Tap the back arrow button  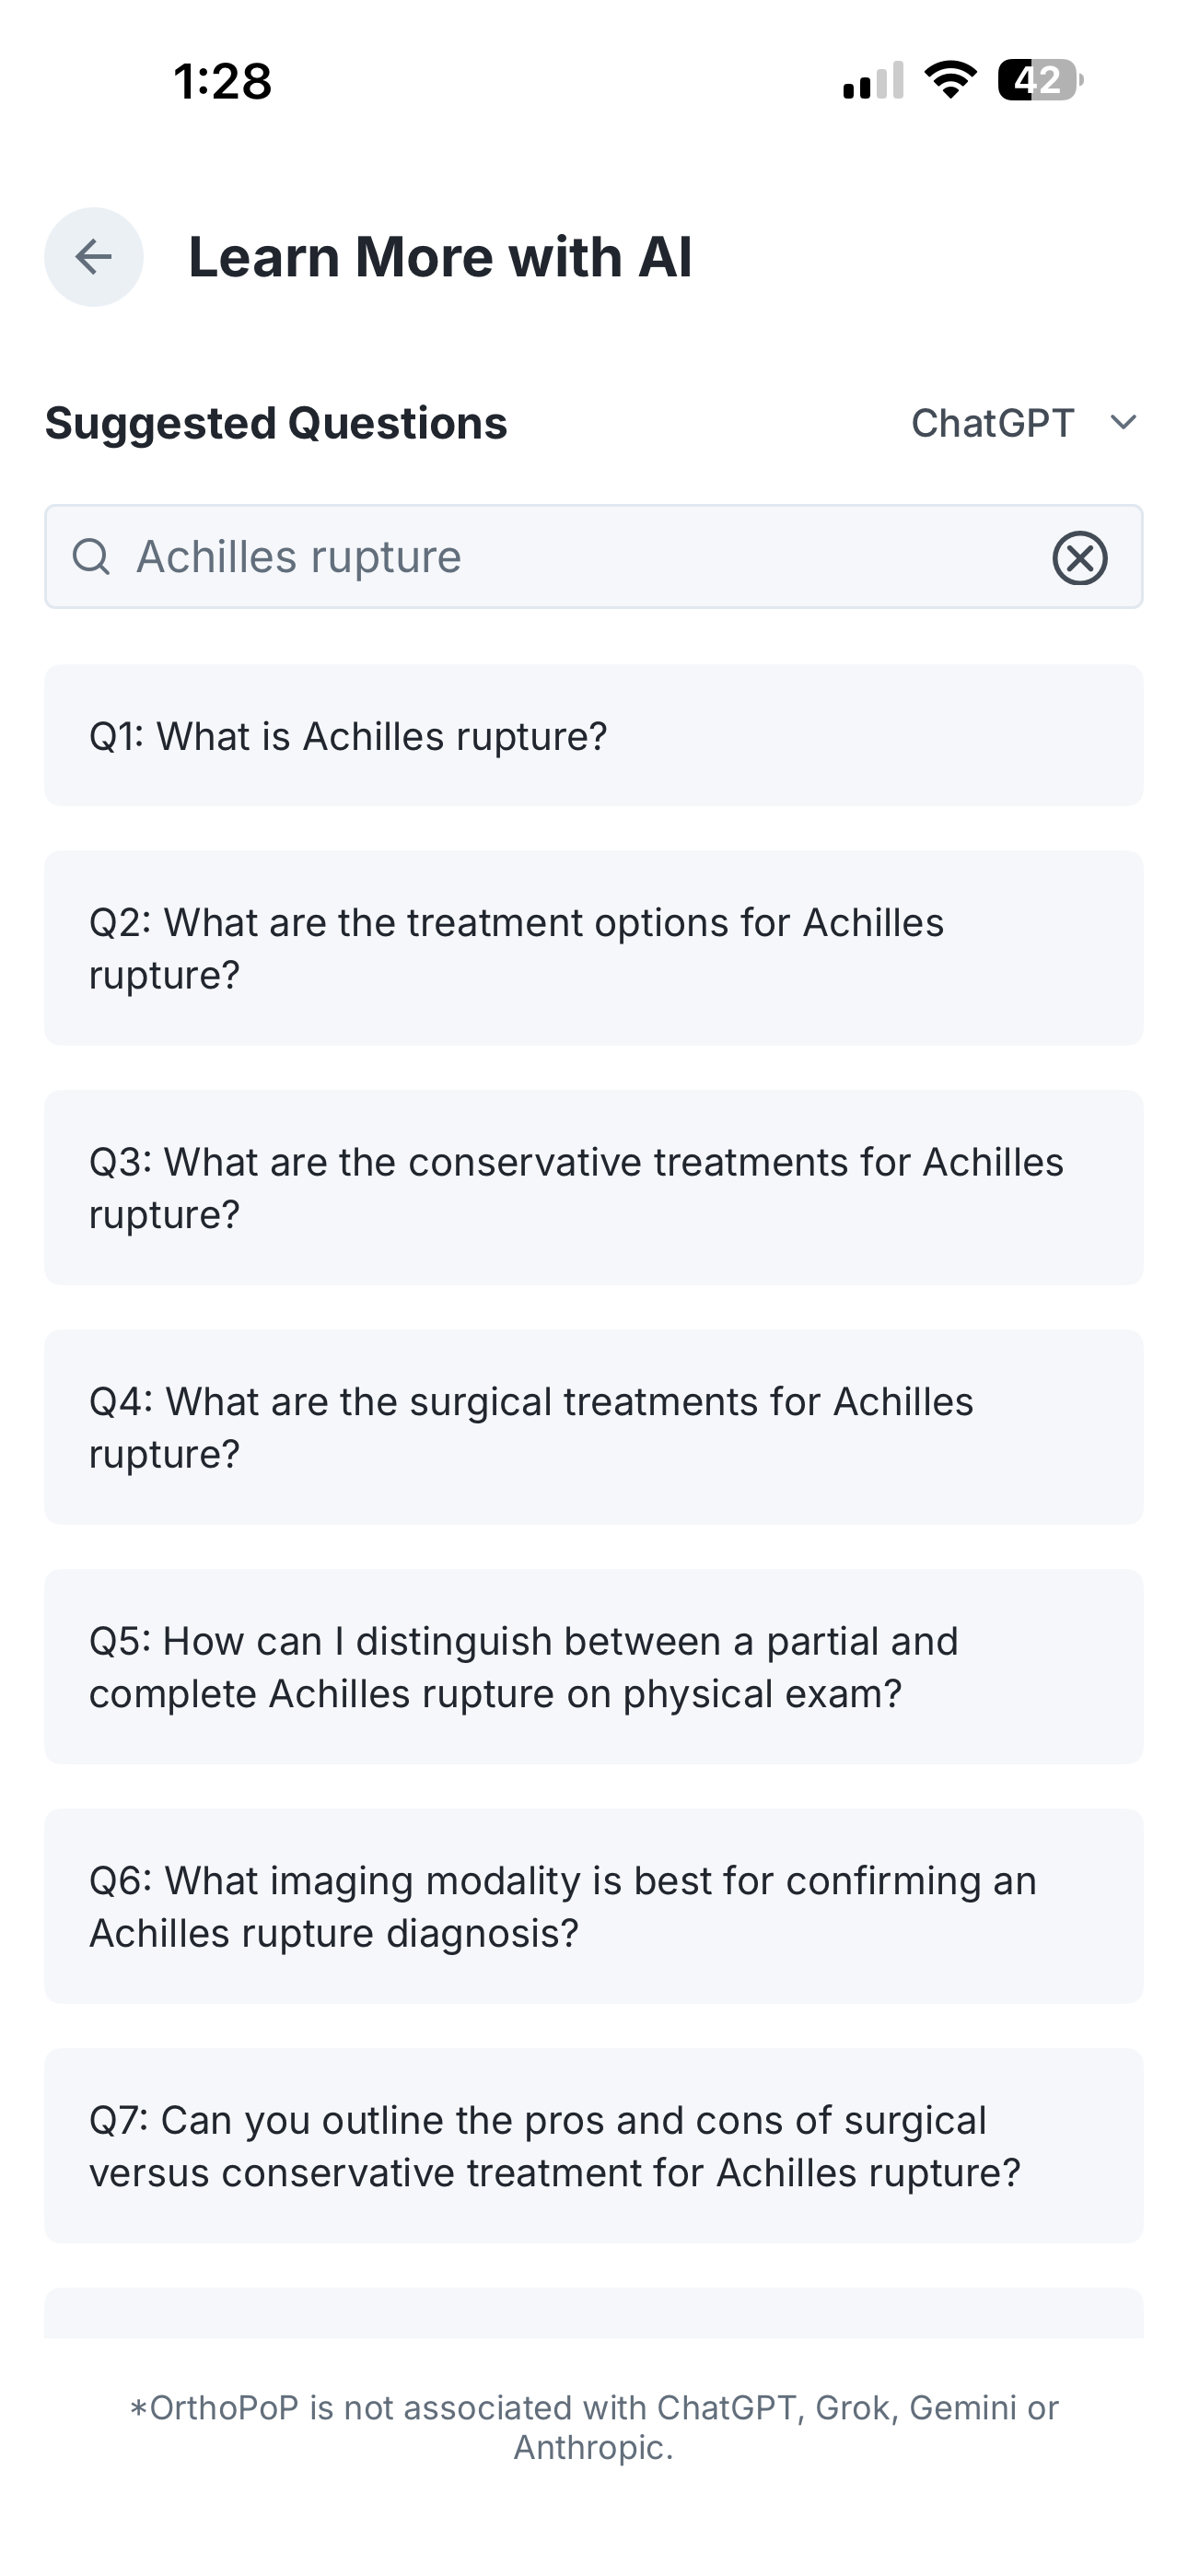(x=94, y=257)
